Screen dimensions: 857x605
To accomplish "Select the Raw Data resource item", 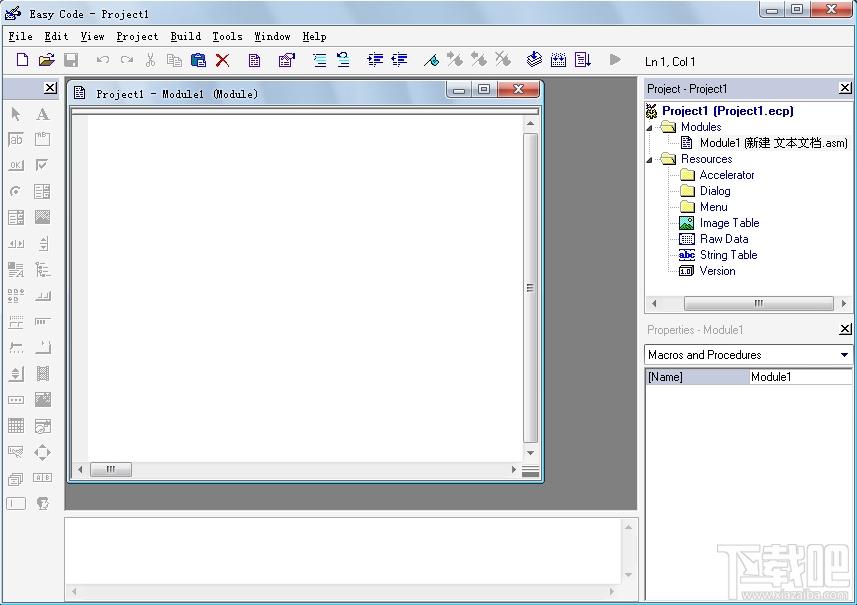I will [724, 239].
